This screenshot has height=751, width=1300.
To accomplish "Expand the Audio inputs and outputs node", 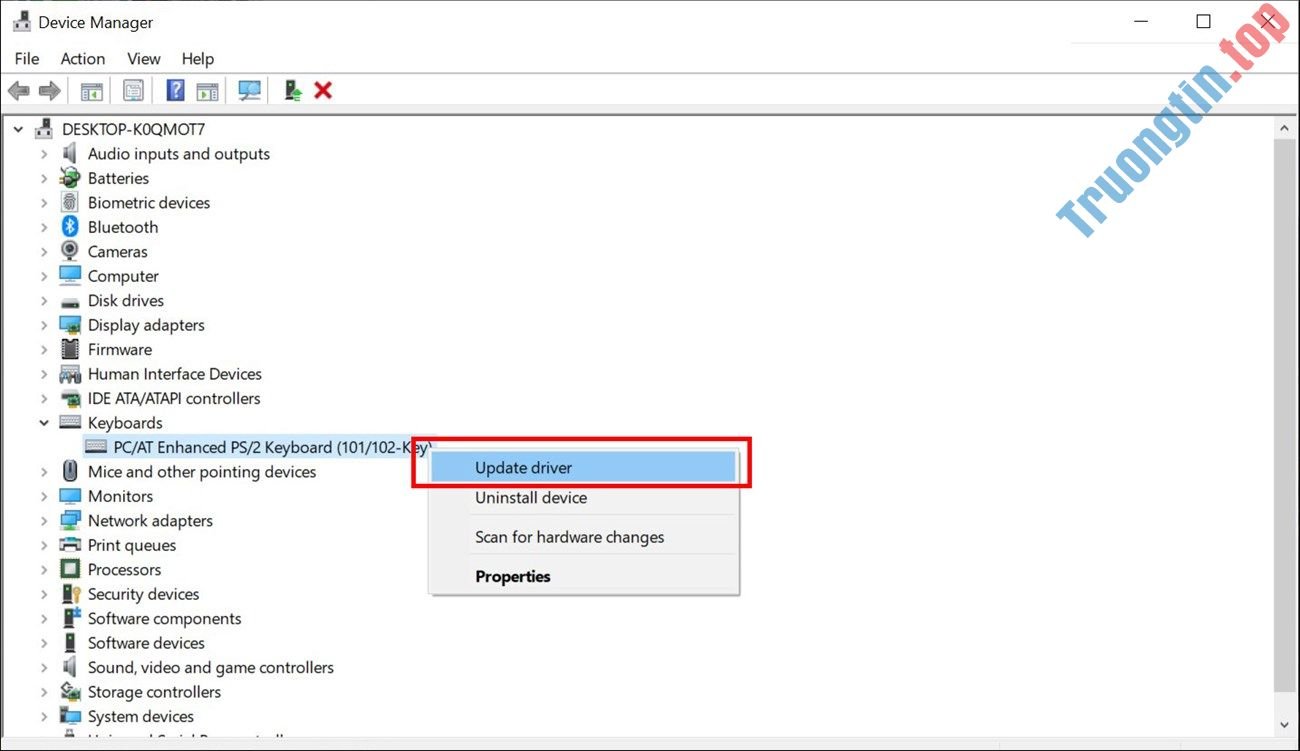I will (x=44, y=154).
